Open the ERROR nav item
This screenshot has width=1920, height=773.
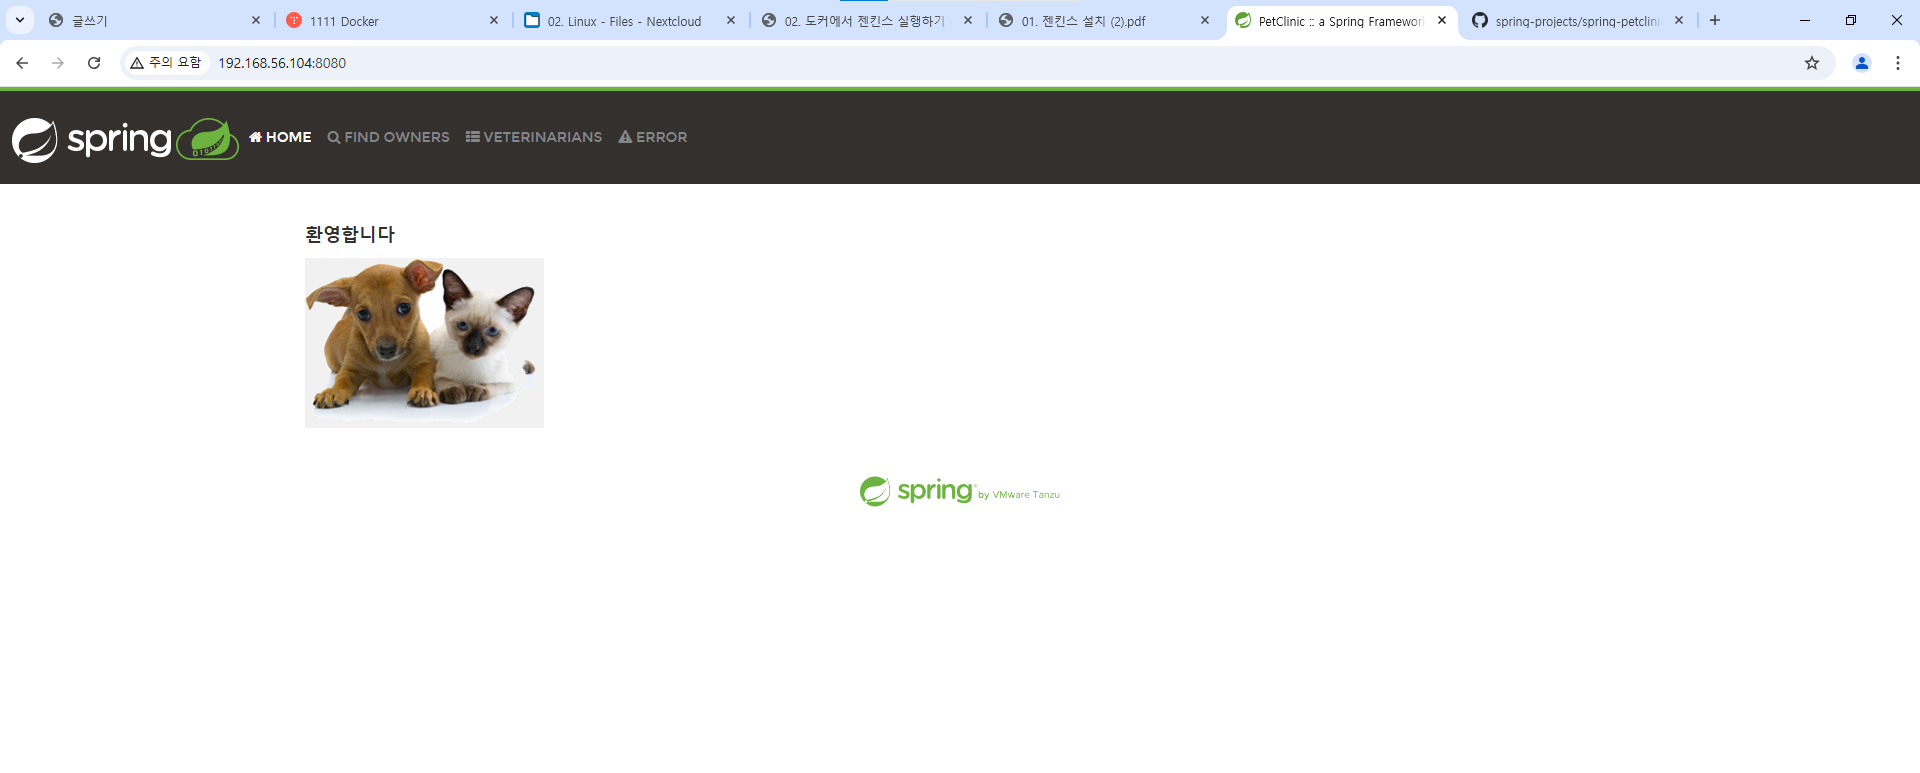[x=653, y=137]
